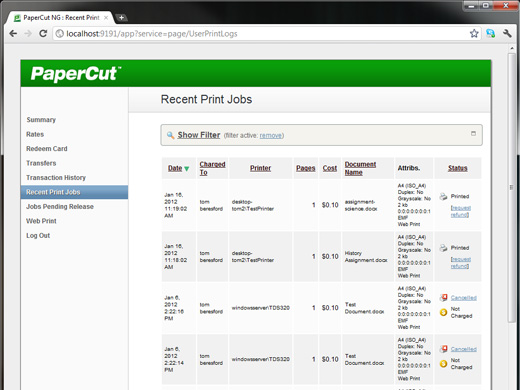Click printer icon for assignment-science.docx job
This screenshot has height=390, width=520.
point(443,196)
